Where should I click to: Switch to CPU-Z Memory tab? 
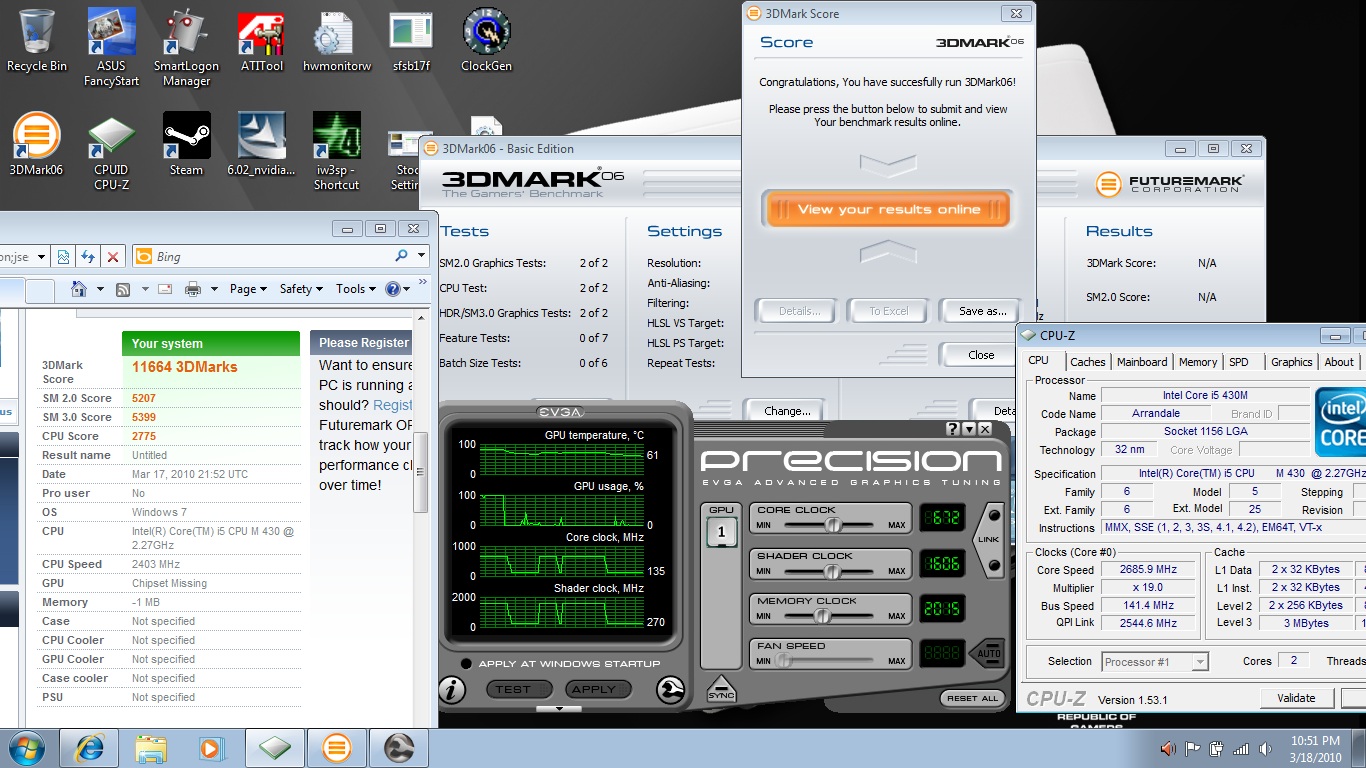pyautogui.click(x=1197, y=362)
